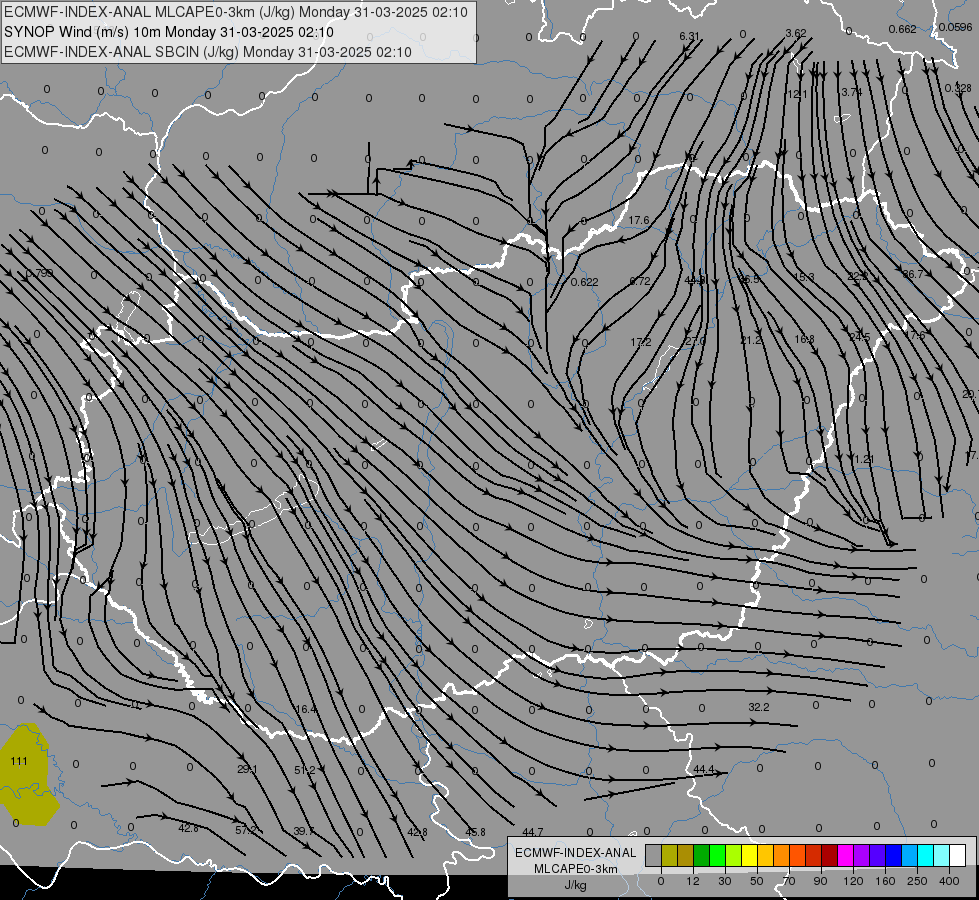The width and height of the screenshot is (979, 900).
Task: Click the map value '32.2'
Action: [759, 707]
